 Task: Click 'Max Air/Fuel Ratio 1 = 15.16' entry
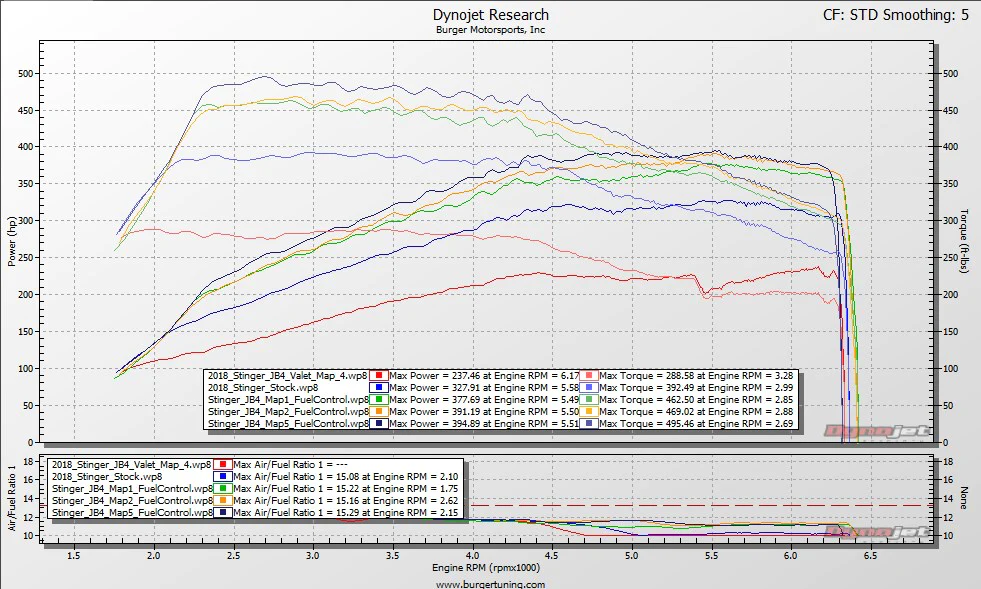point(345,500)
